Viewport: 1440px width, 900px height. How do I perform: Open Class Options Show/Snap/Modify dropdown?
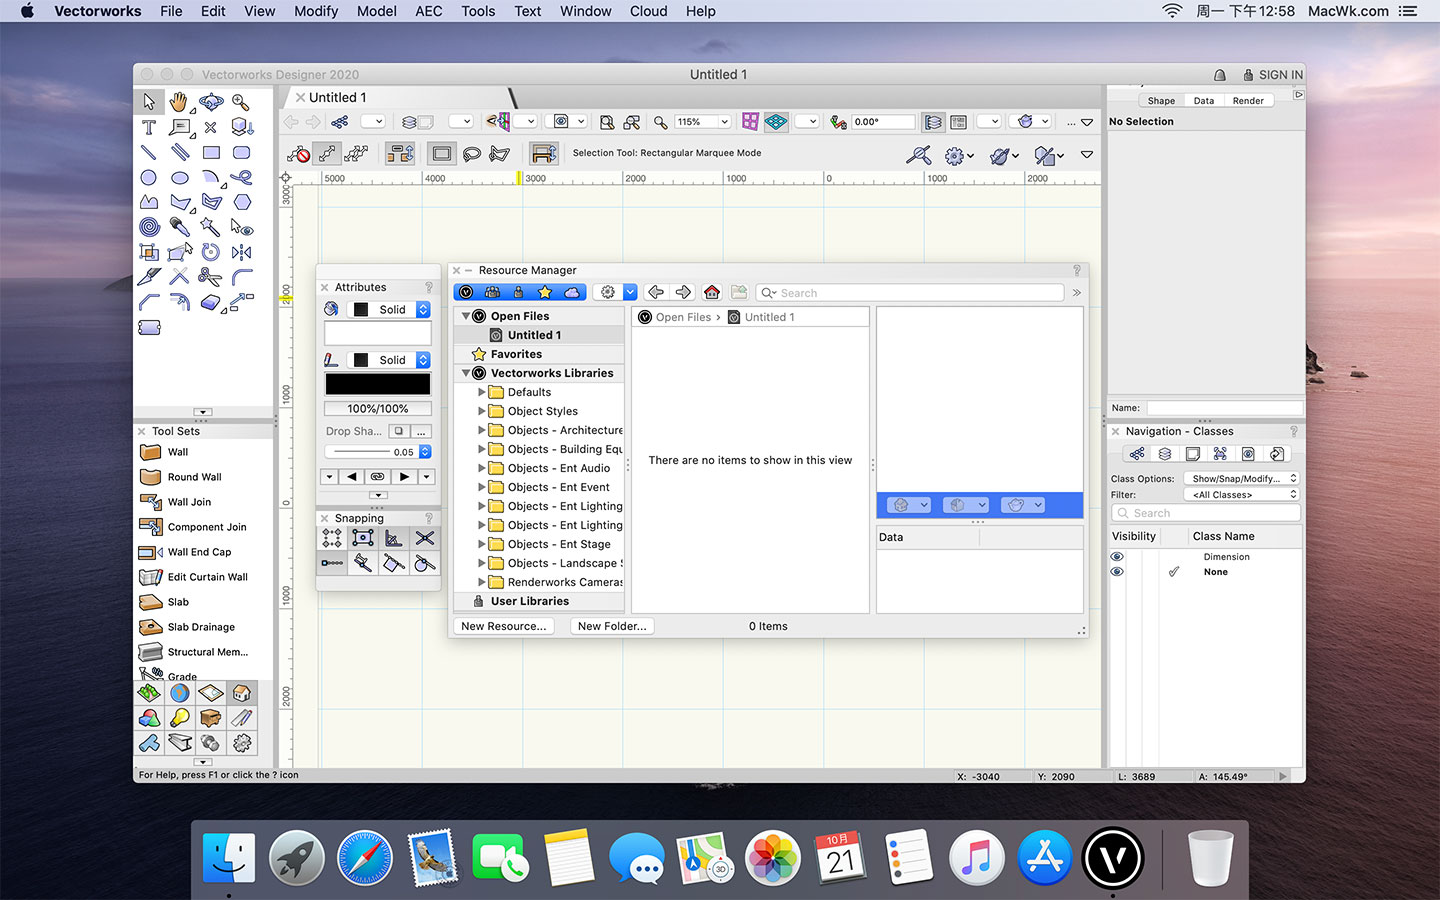[1241, 479]
